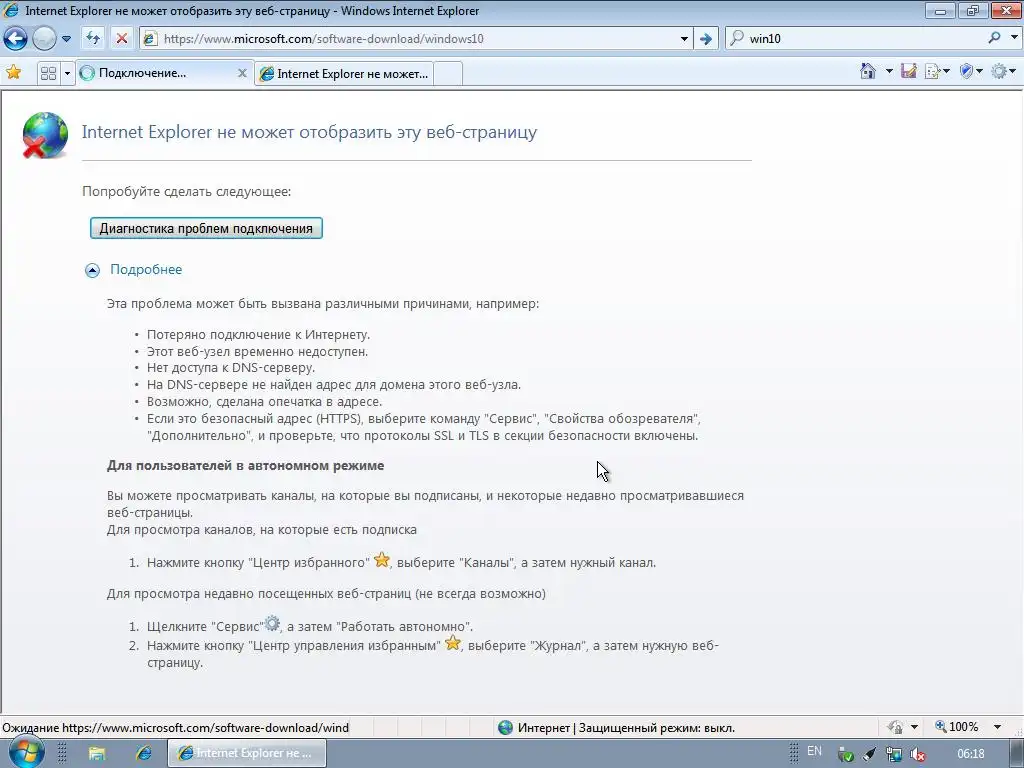Image resolution: width=1024 pixels, height=768 pixels.
Task: Click the status bar "Ожидание https://www.microsoft.com" text
Action: pos(176,728)
